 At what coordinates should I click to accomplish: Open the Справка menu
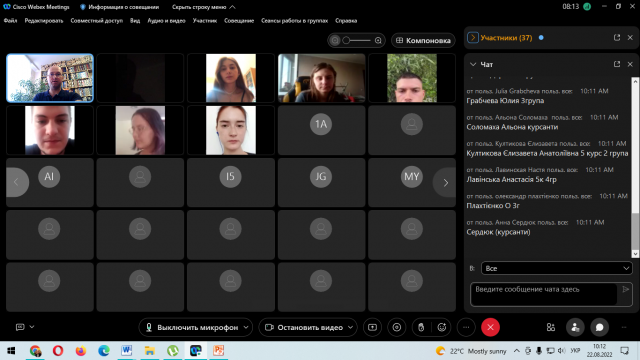[346, 20]
